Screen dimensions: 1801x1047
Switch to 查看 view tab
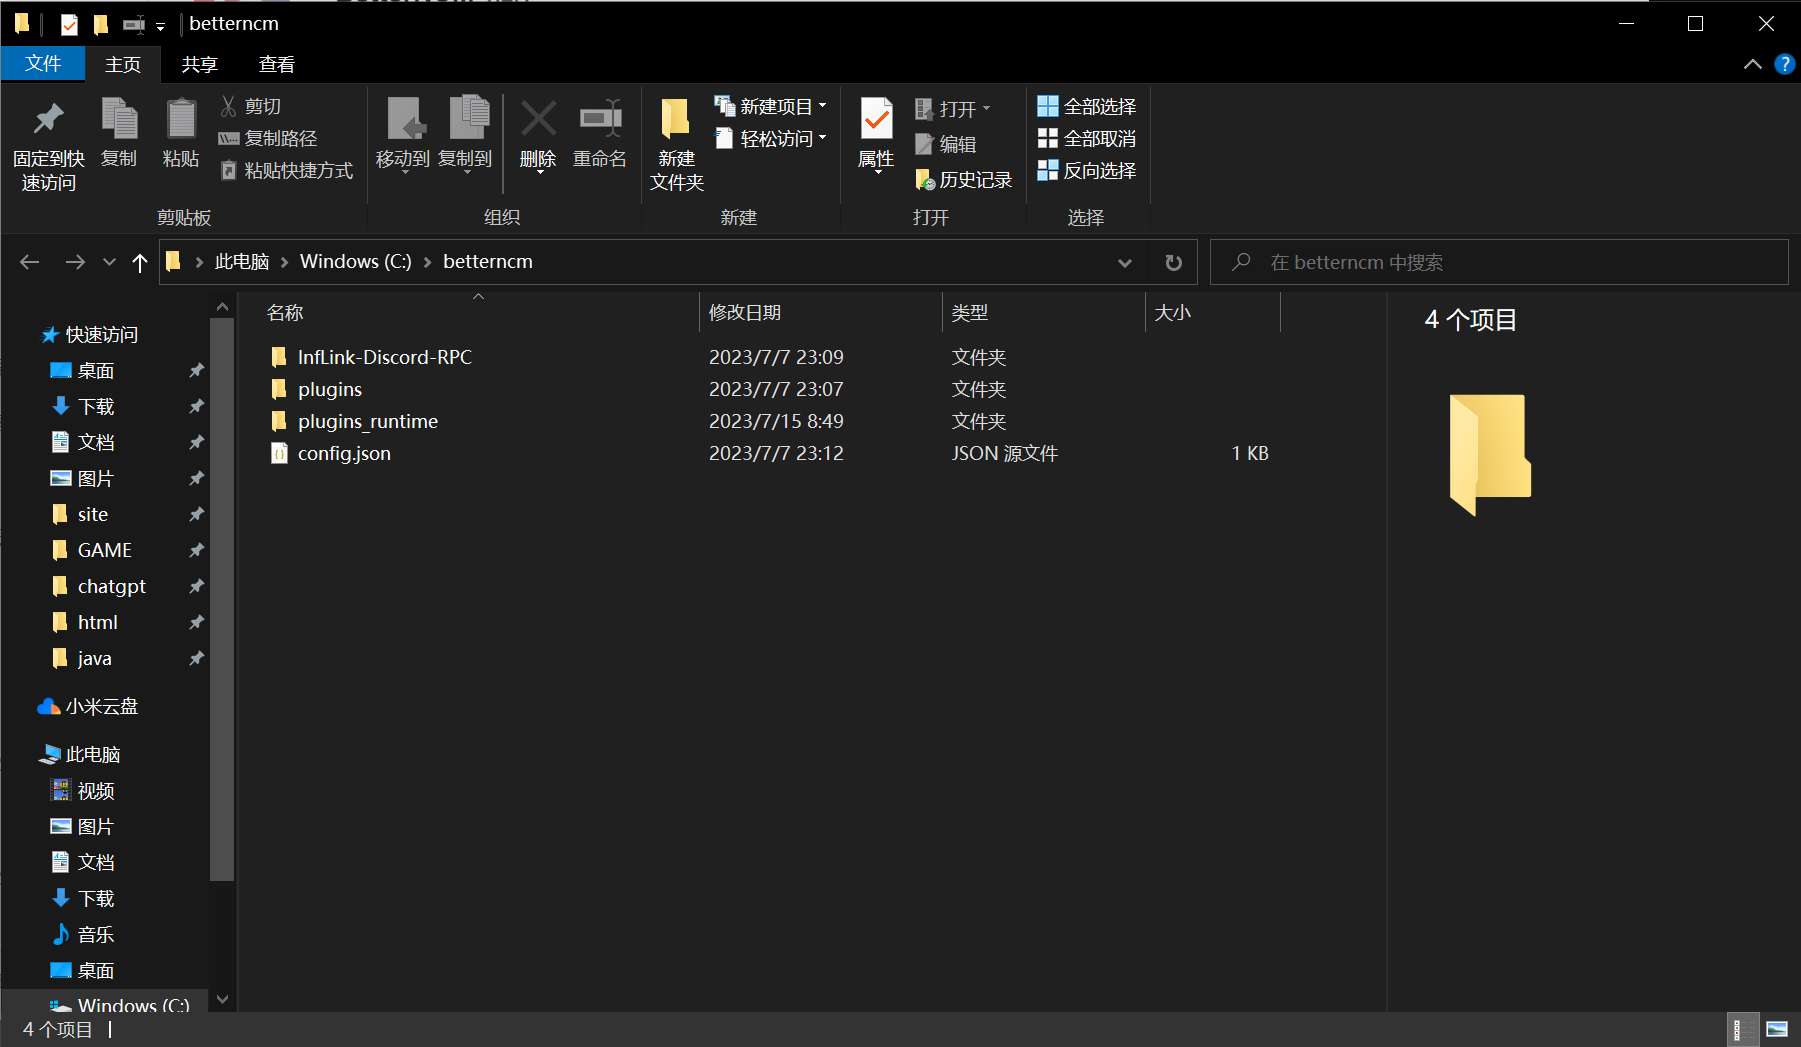tap(277, 64)
